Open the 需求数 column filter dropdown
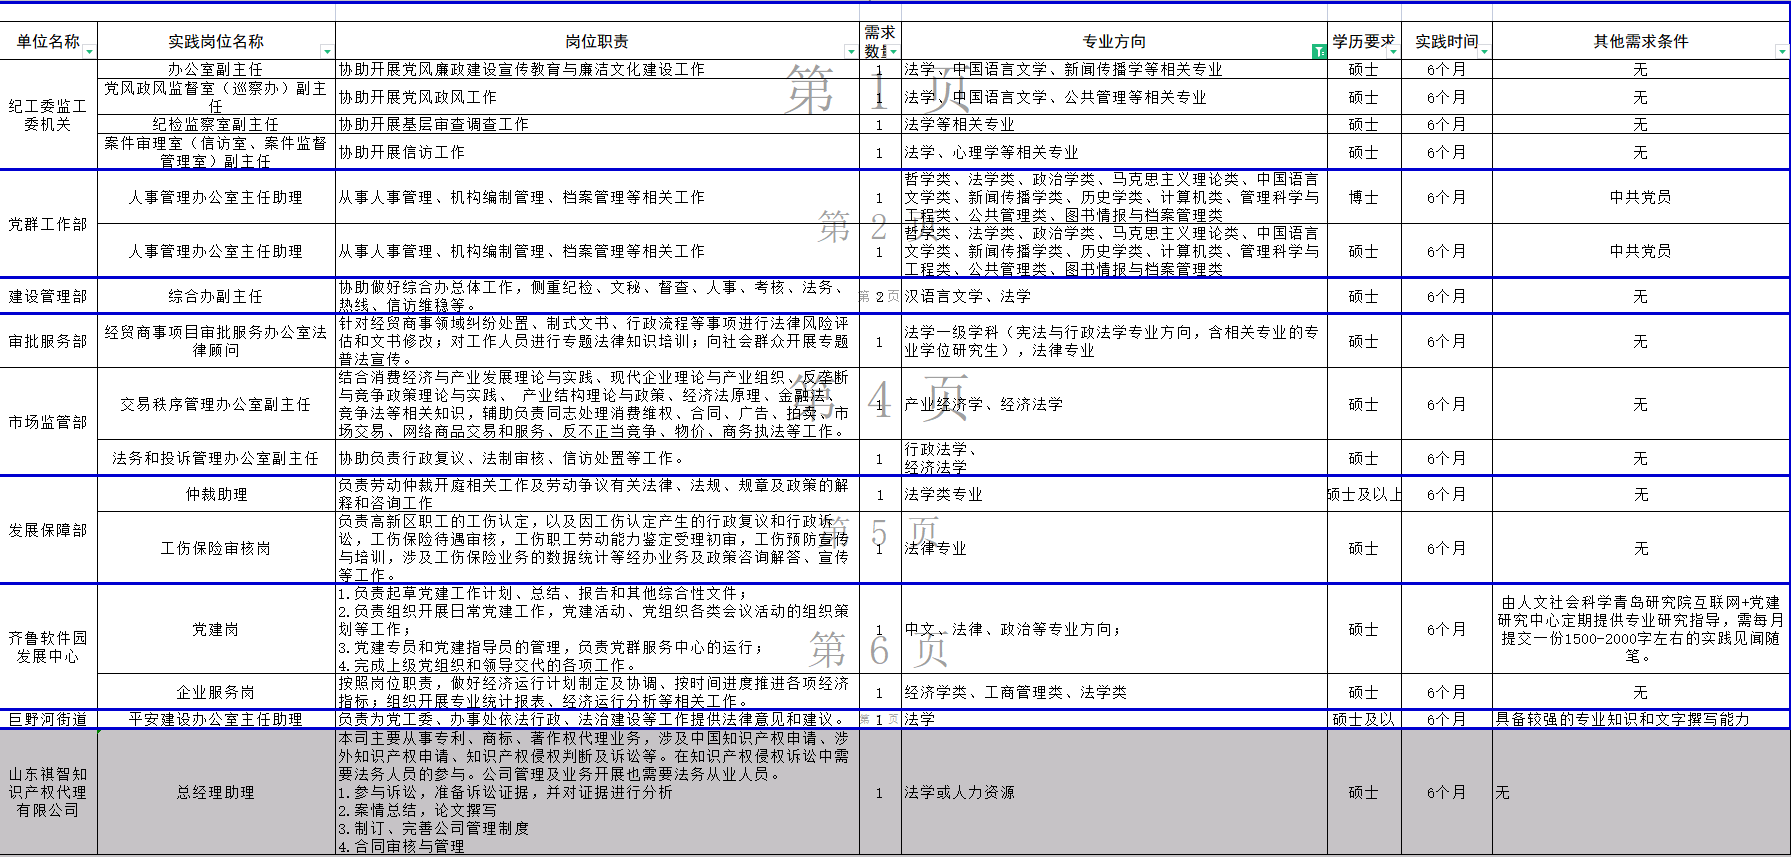This screenshot has height=857, width=1791. coord(893,52)
